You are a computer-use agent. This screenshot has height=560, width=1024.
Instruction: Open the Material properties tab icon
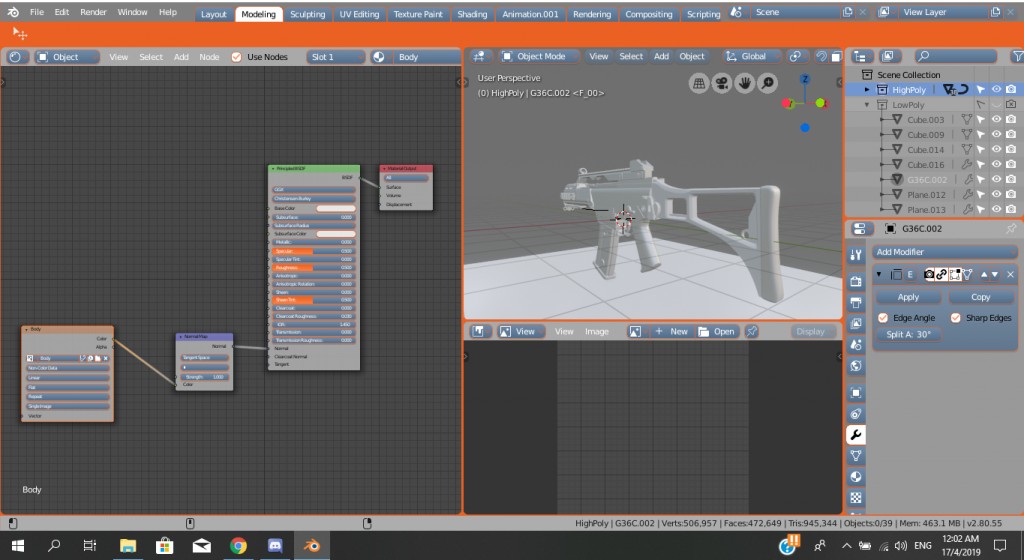pos(855,476)
